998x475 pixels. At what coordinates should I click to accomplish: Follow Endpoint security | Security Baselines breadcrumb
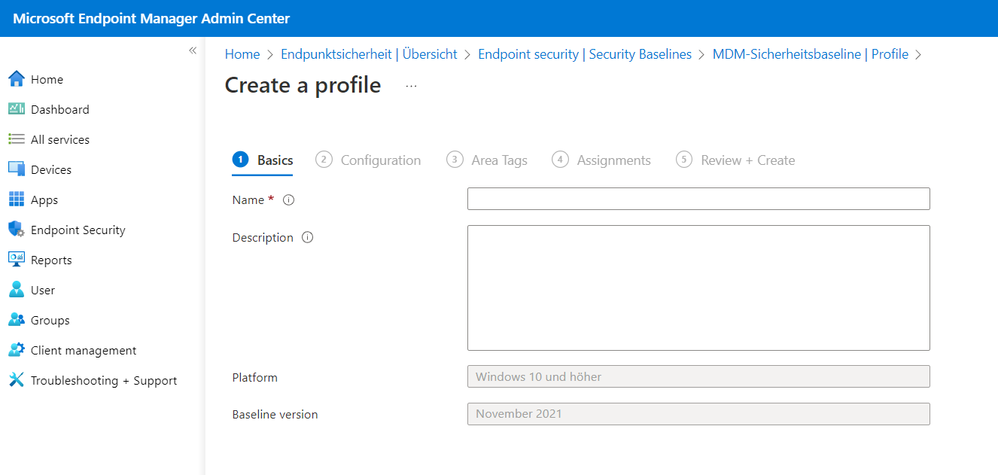[x=584, y=54]
